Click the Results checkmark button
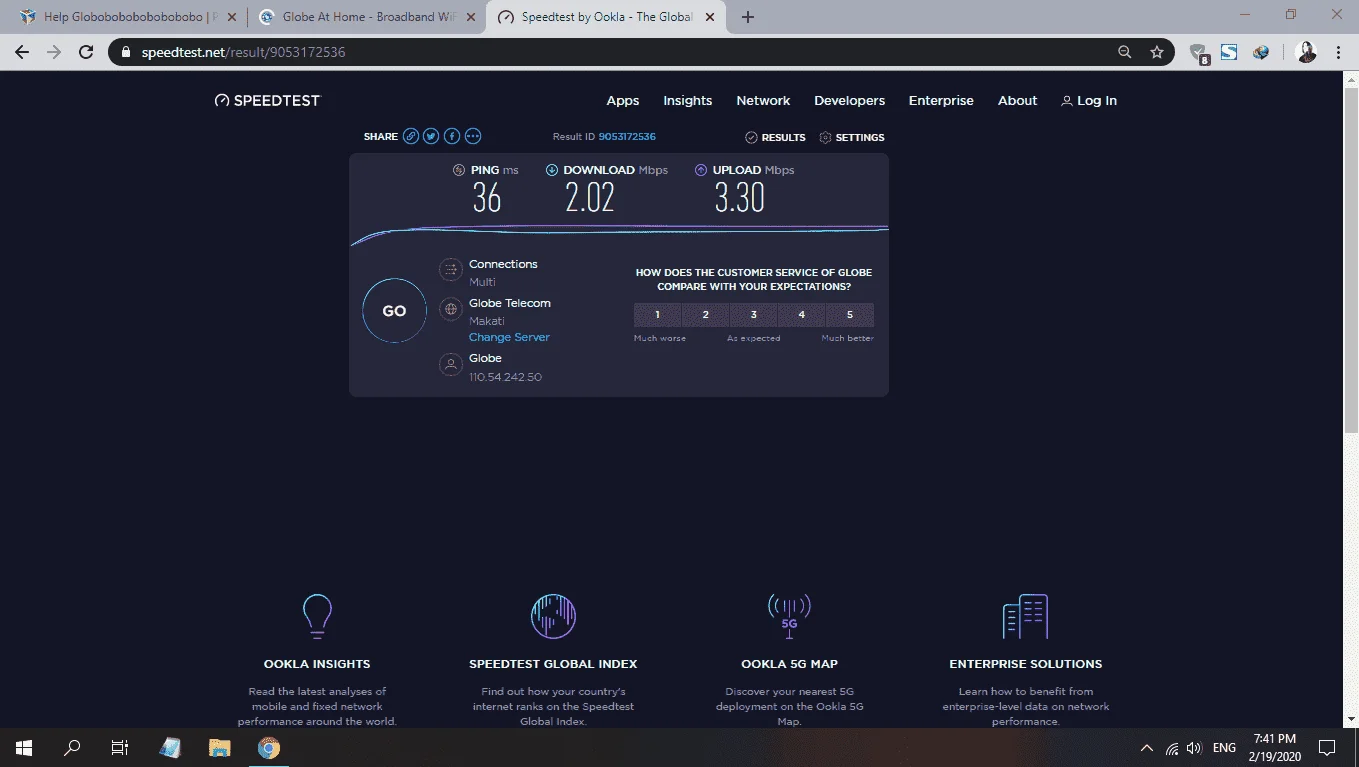1359x767 pixels. click(x=775, y=137)
